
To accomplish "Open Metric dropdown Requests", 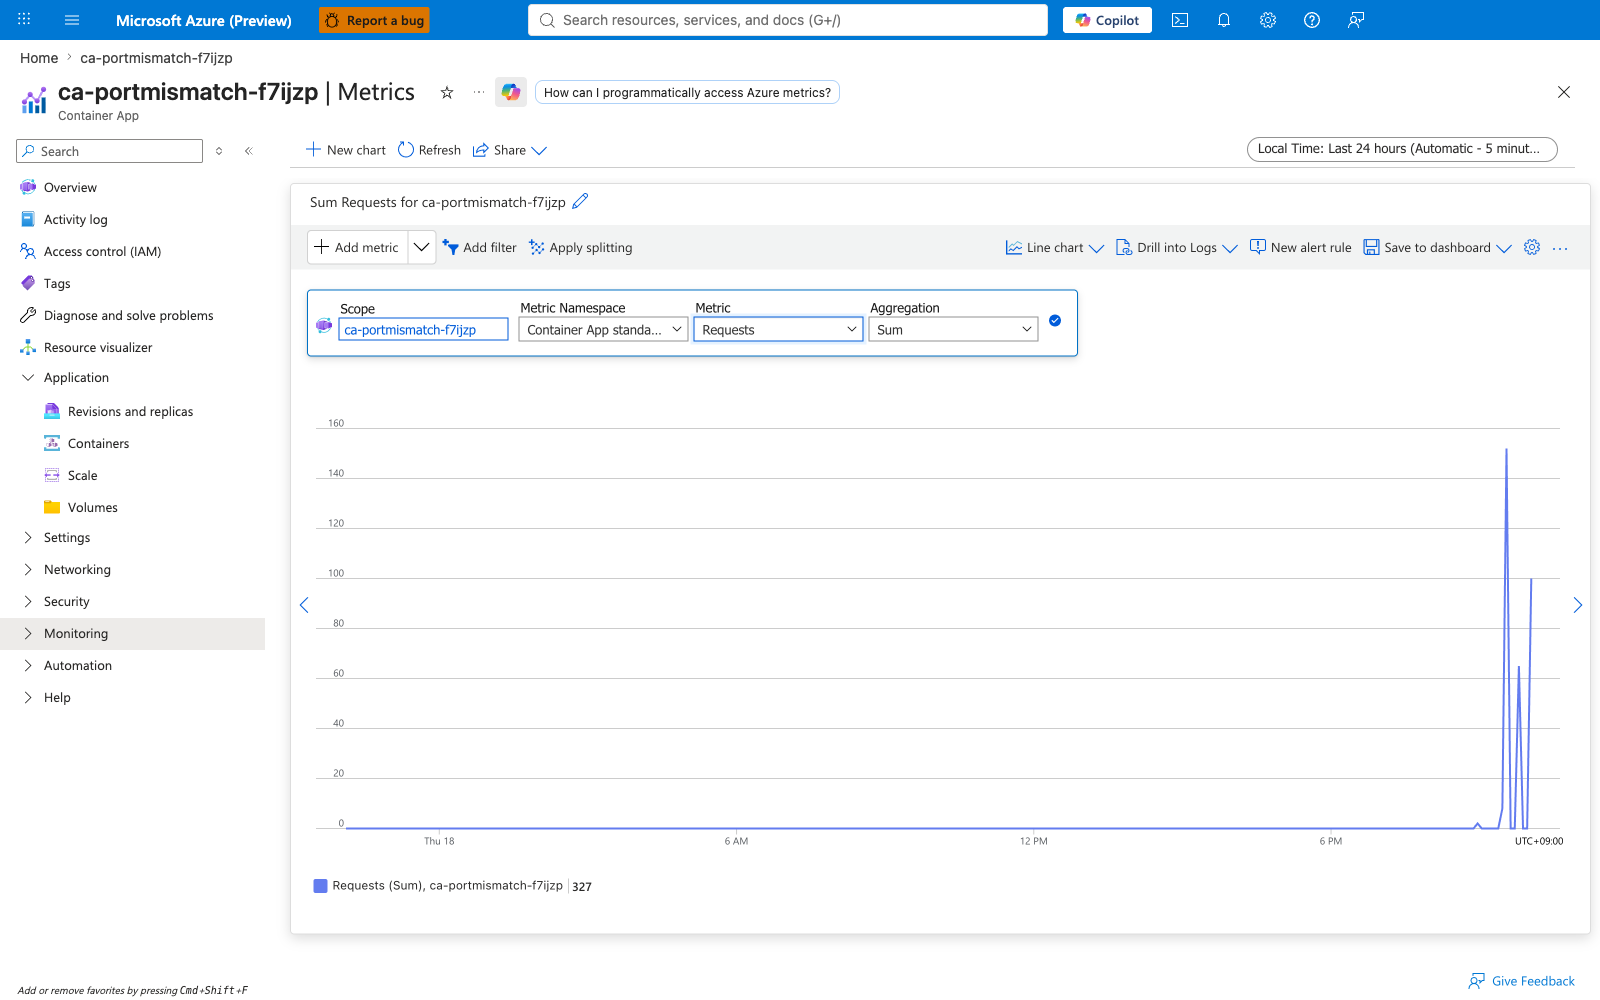I will point(779,329).
